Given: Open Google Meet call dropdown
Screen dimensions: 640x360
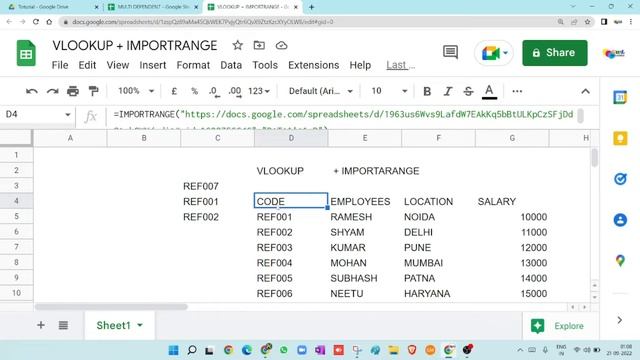Looking at the screenshot, I should point(494,53).
